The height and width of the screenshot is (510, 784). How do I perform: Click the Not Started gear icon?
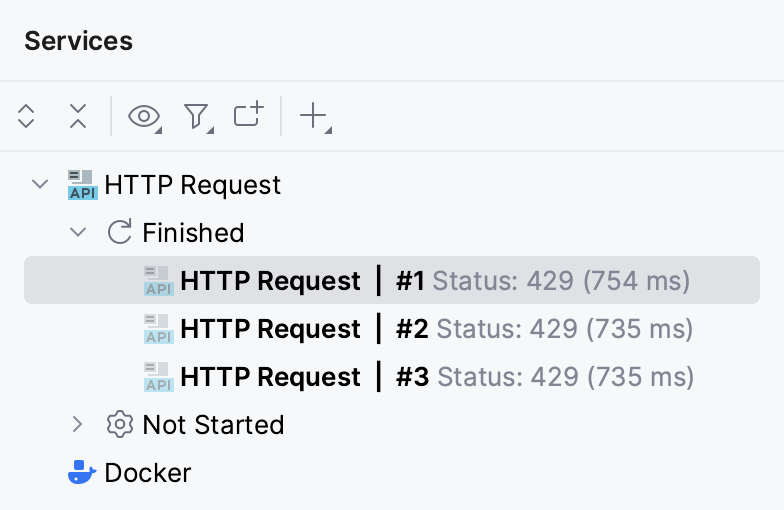coord(119,425)
